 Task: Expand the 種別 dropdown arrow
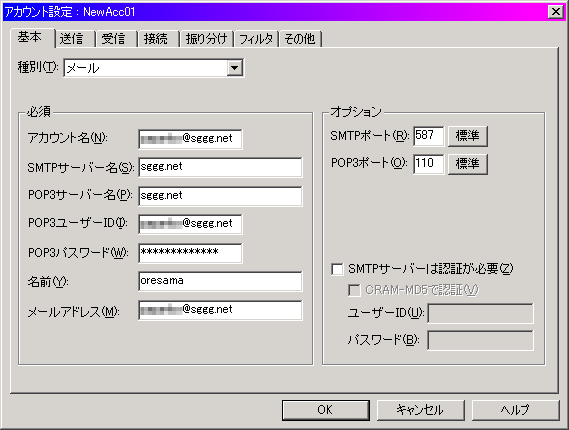coord(234,68)
